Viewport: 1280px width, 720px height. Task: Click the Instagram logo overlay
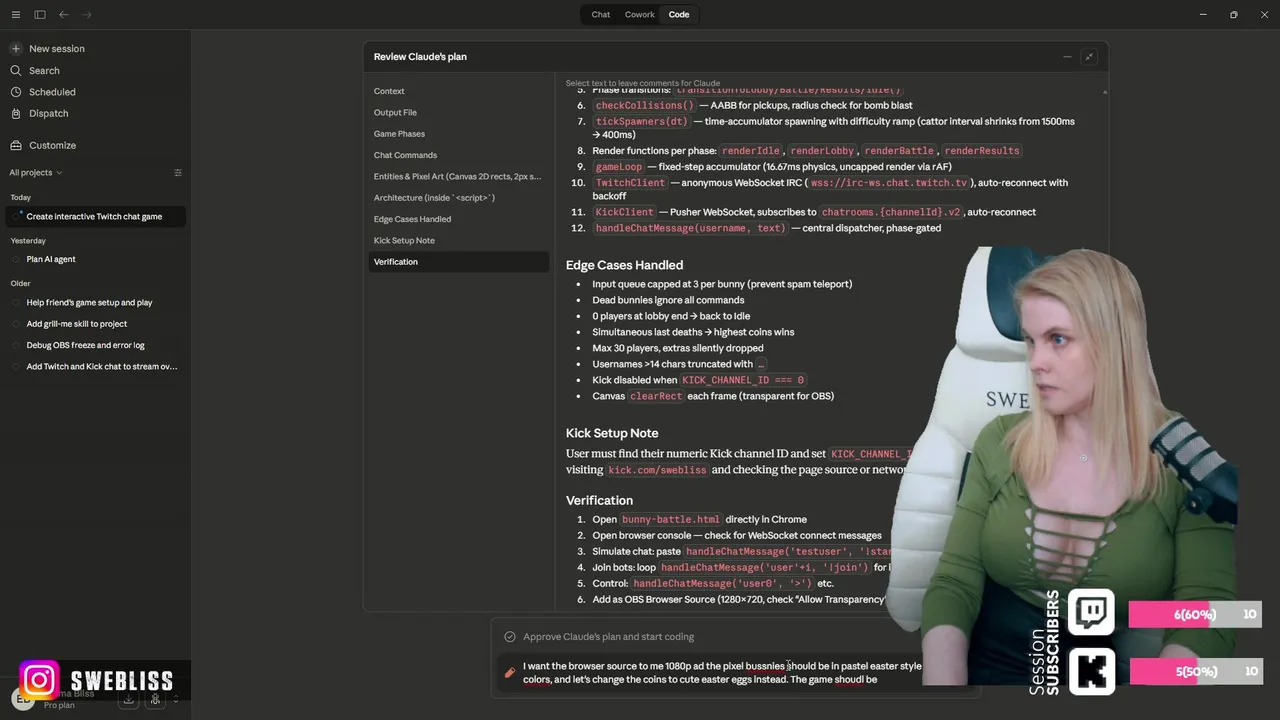click(39, 680)
